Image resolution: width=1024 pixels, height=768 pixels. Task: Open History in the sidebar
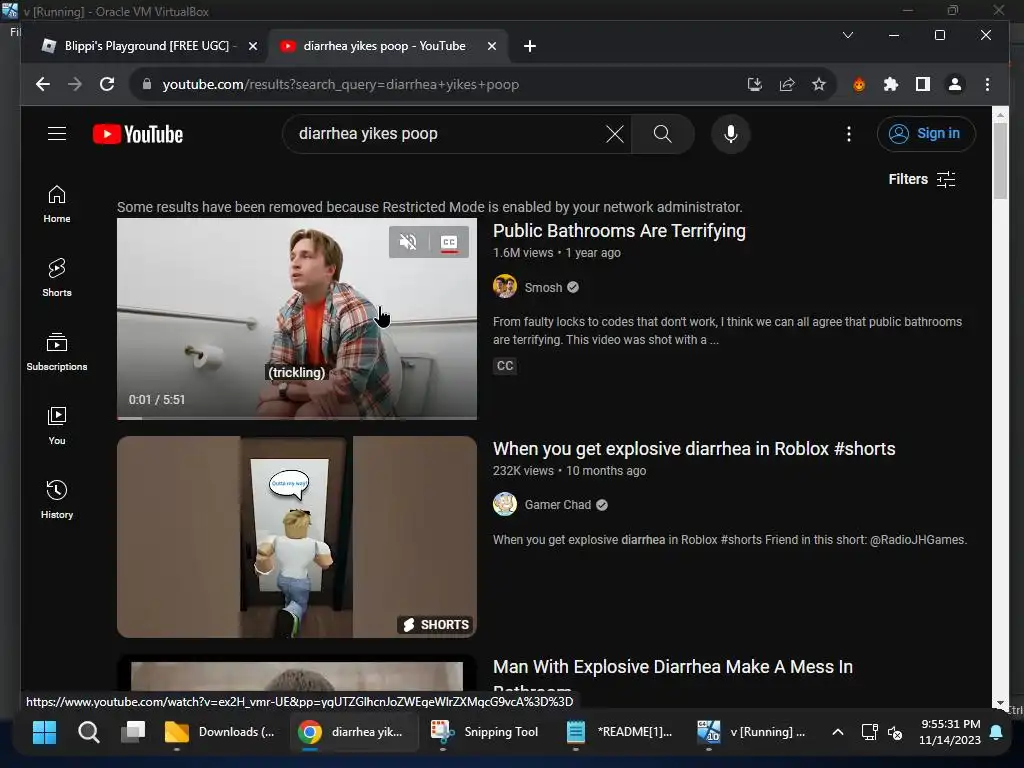57,500
